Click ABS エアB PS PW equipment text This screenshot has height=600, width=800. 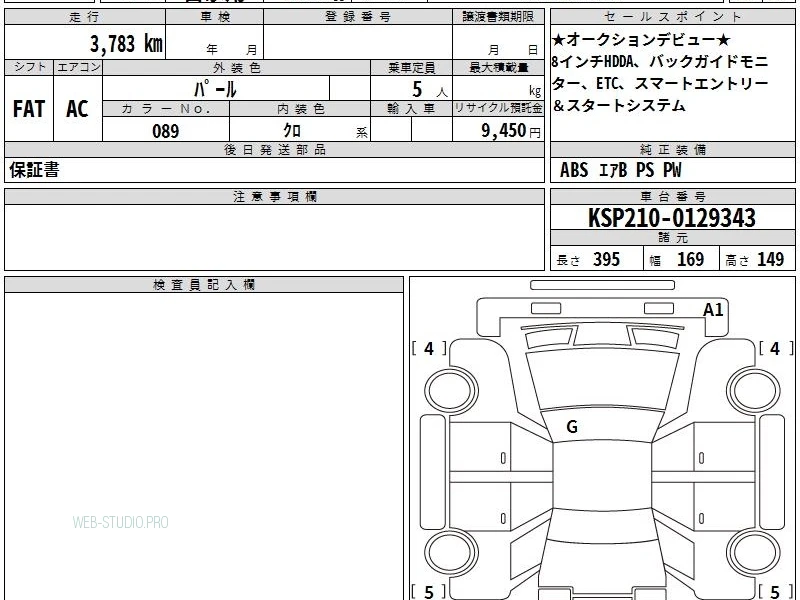click(620, 170)
